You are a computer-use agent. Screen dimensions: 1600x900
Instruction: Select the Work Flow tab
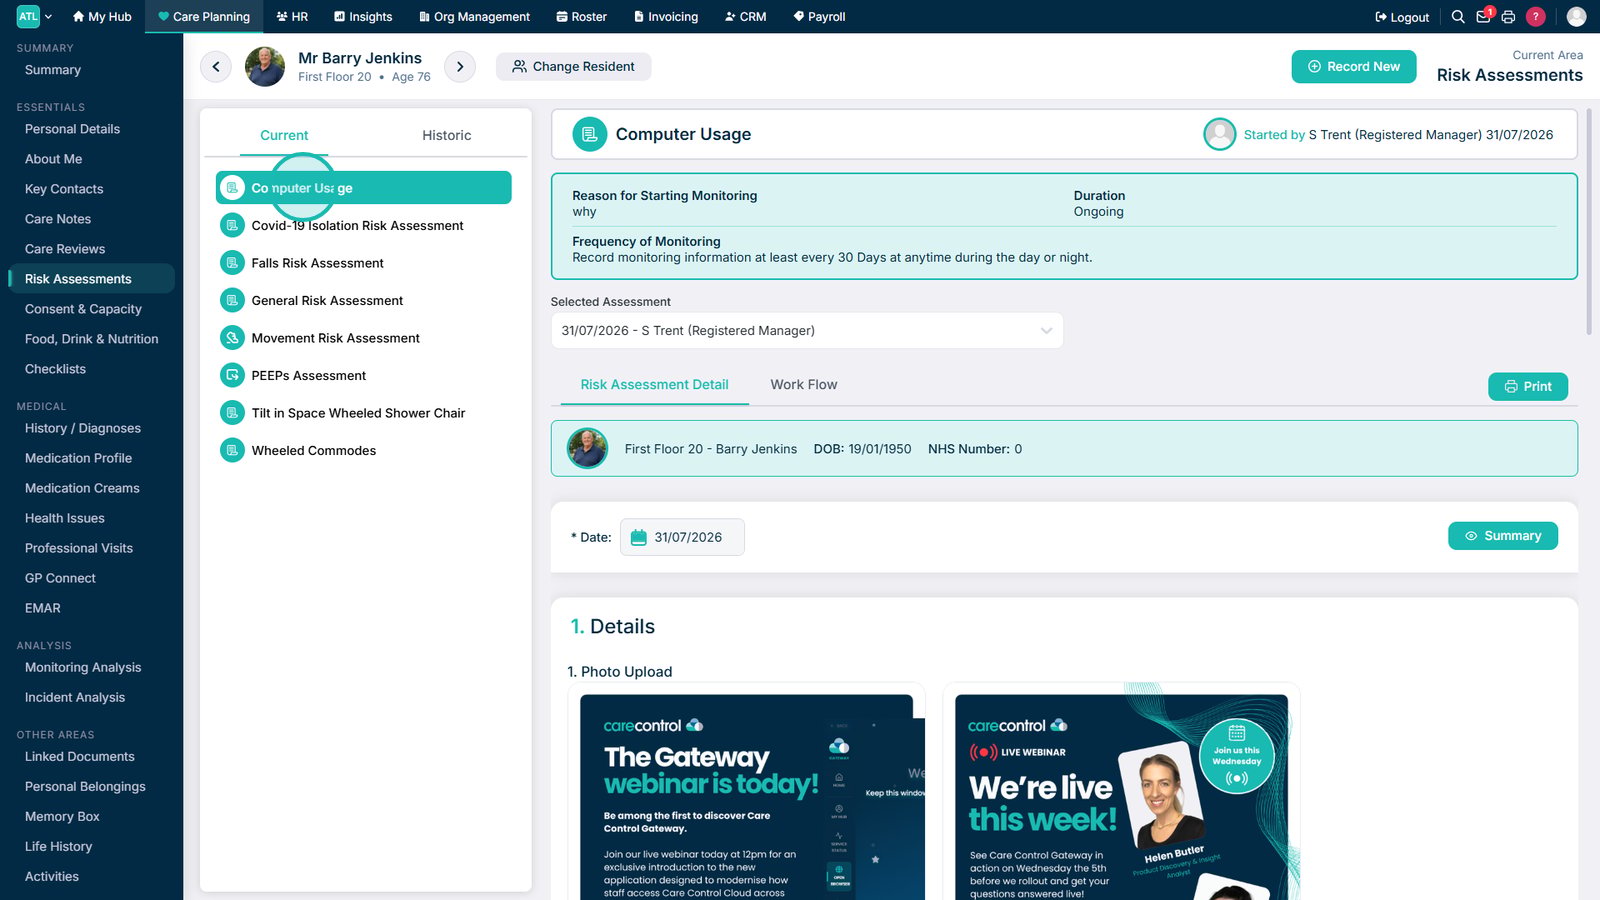pyautogui.click(x=804, y=385)
